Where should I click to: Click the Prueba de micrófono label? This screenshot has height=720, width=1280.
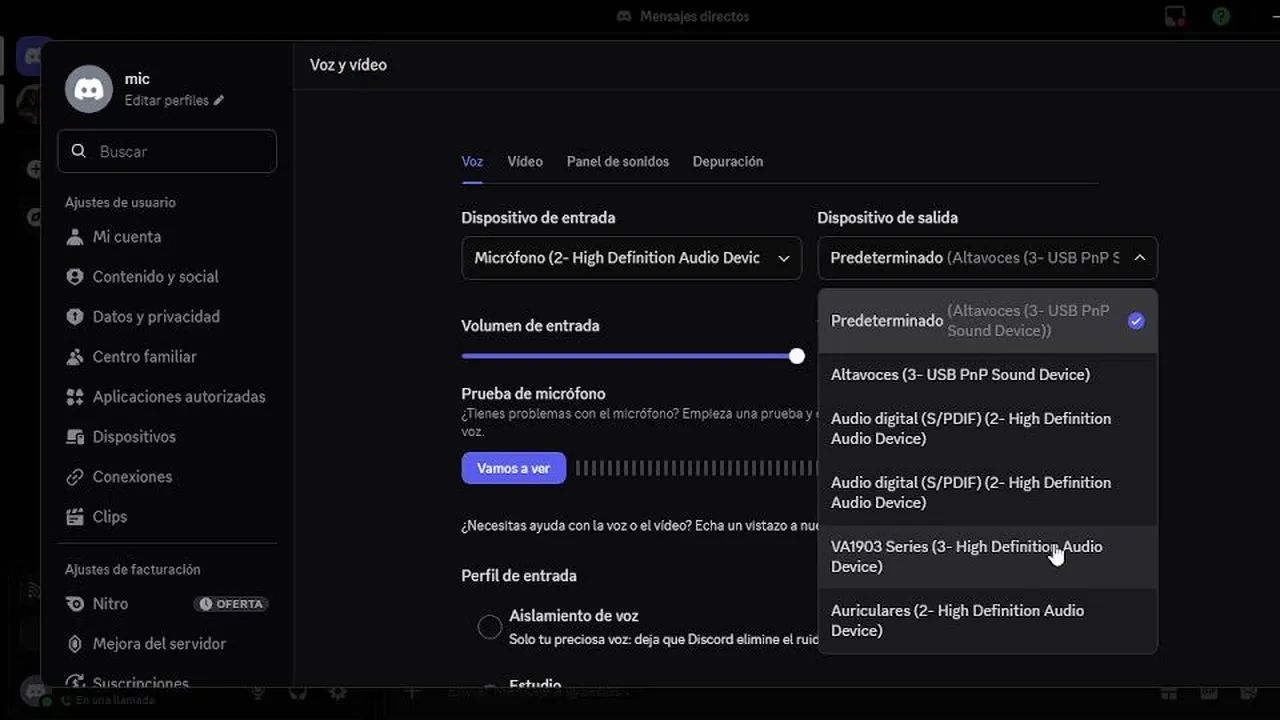pos(533,394)
